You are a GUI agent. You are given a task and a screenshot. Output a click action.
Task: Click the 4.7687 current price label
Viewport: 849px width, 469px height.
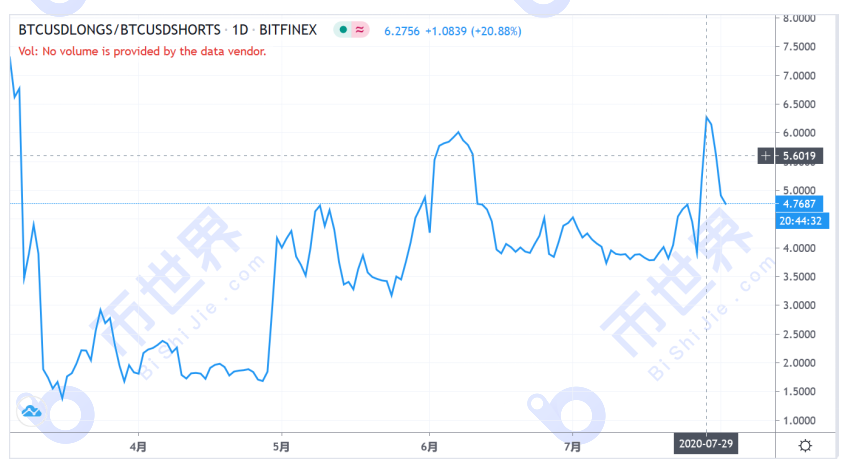pos(799,204)
